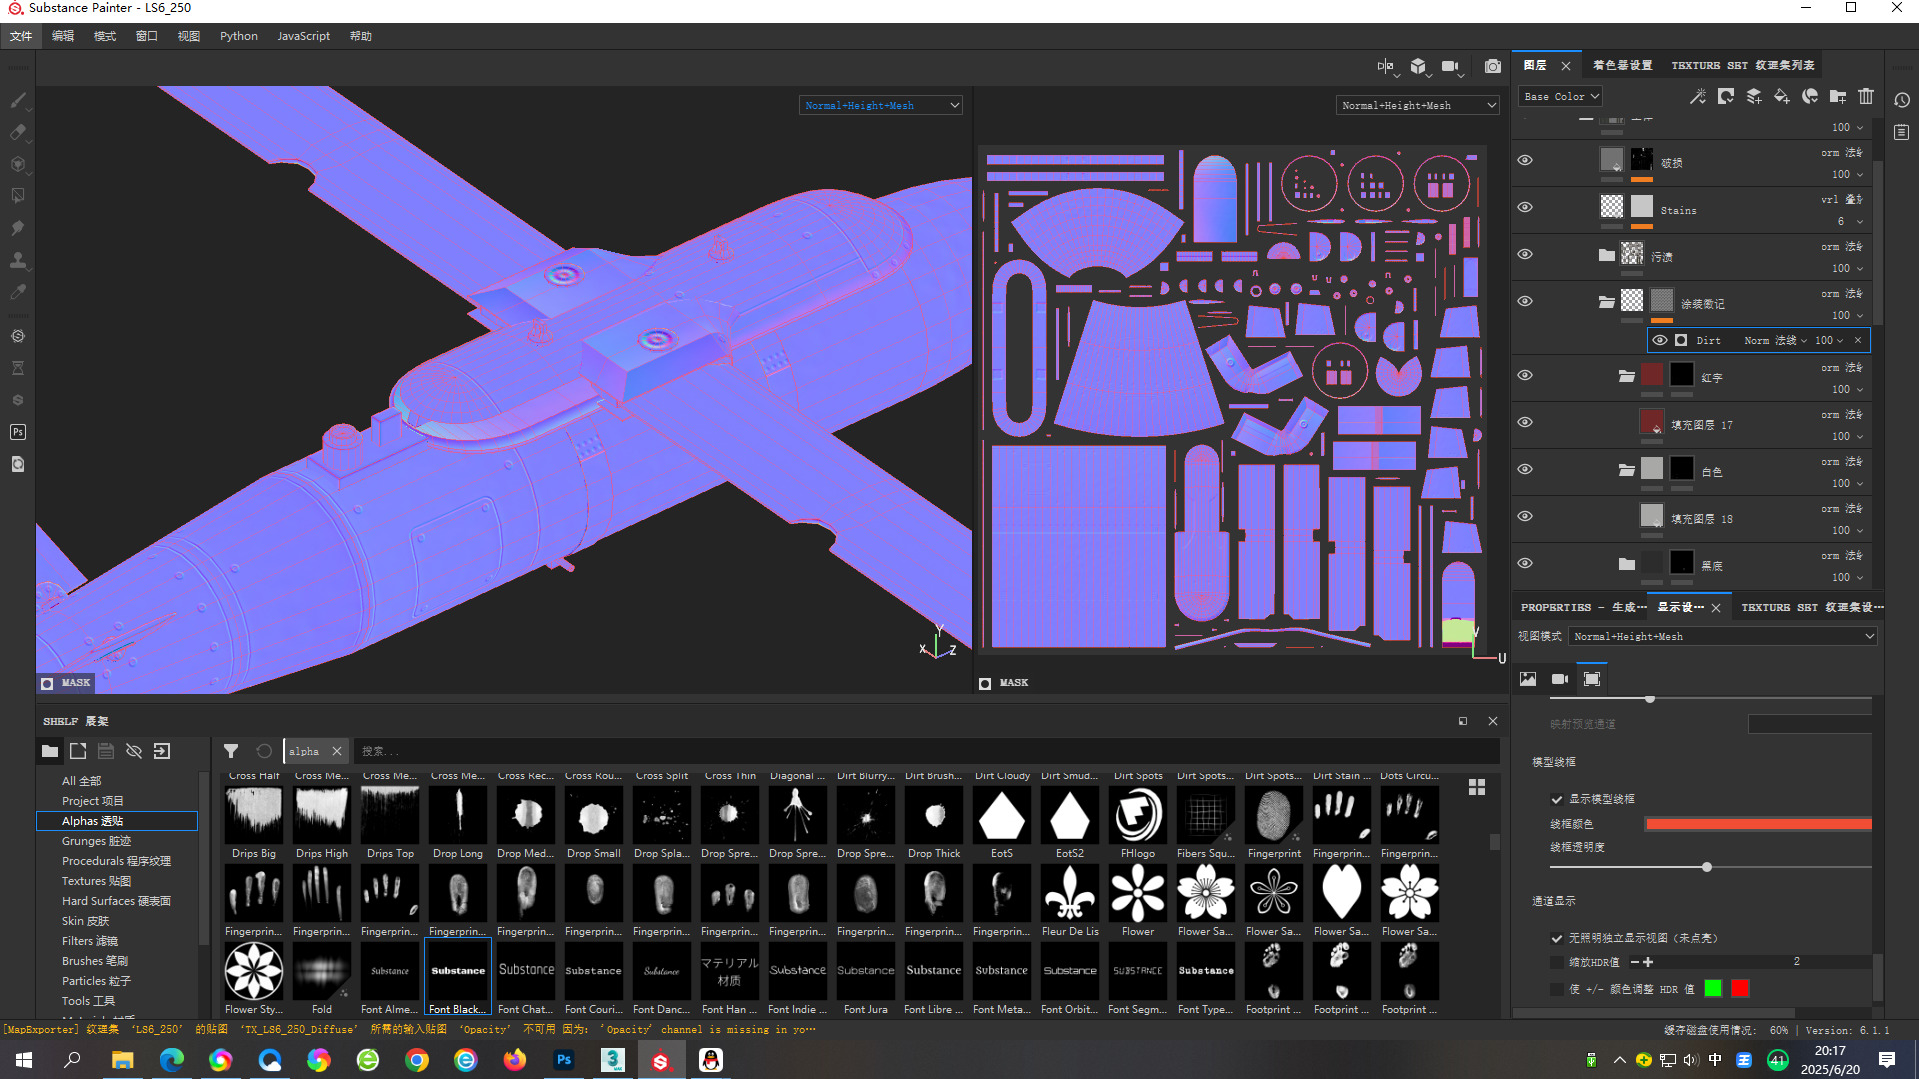Screen dimensions: 1919x1079
Task: Click the shelf search field
Action: click(x=925, y=751)
